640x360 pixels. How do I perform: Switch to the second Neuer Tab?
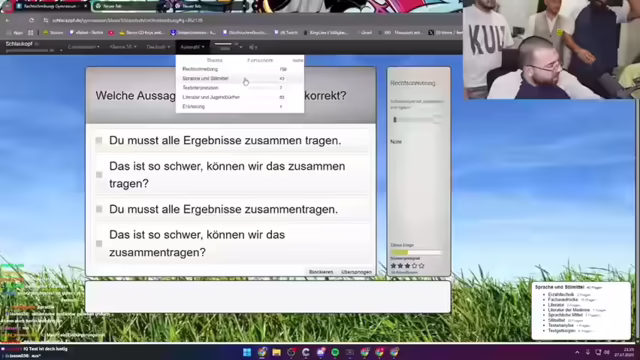tap(130, 6)
